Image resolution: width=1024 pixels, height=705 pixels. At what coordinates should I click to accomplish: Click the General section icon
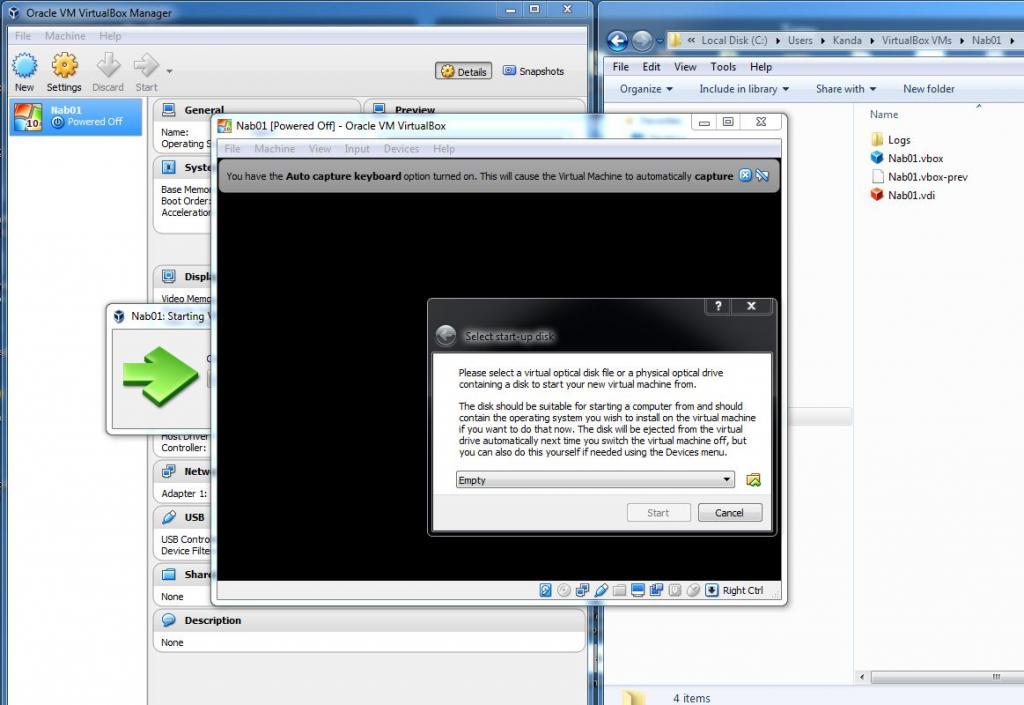pos(168,110)
